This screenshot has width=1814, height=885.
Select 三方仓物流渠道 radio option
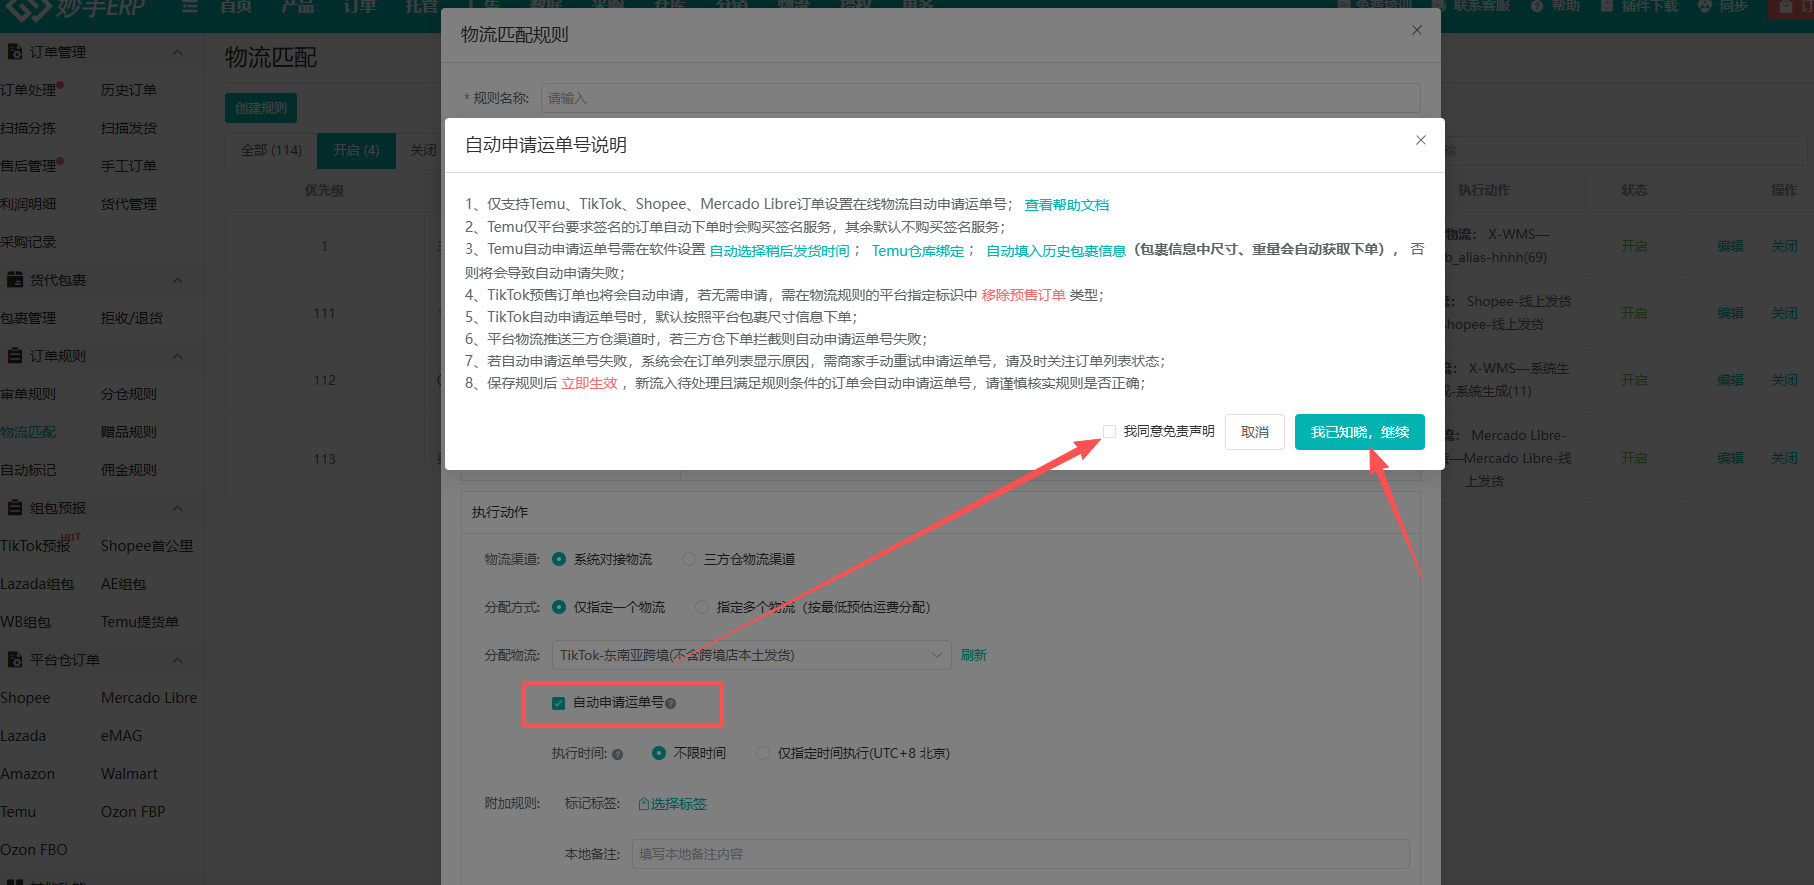(x=689, y=559)
